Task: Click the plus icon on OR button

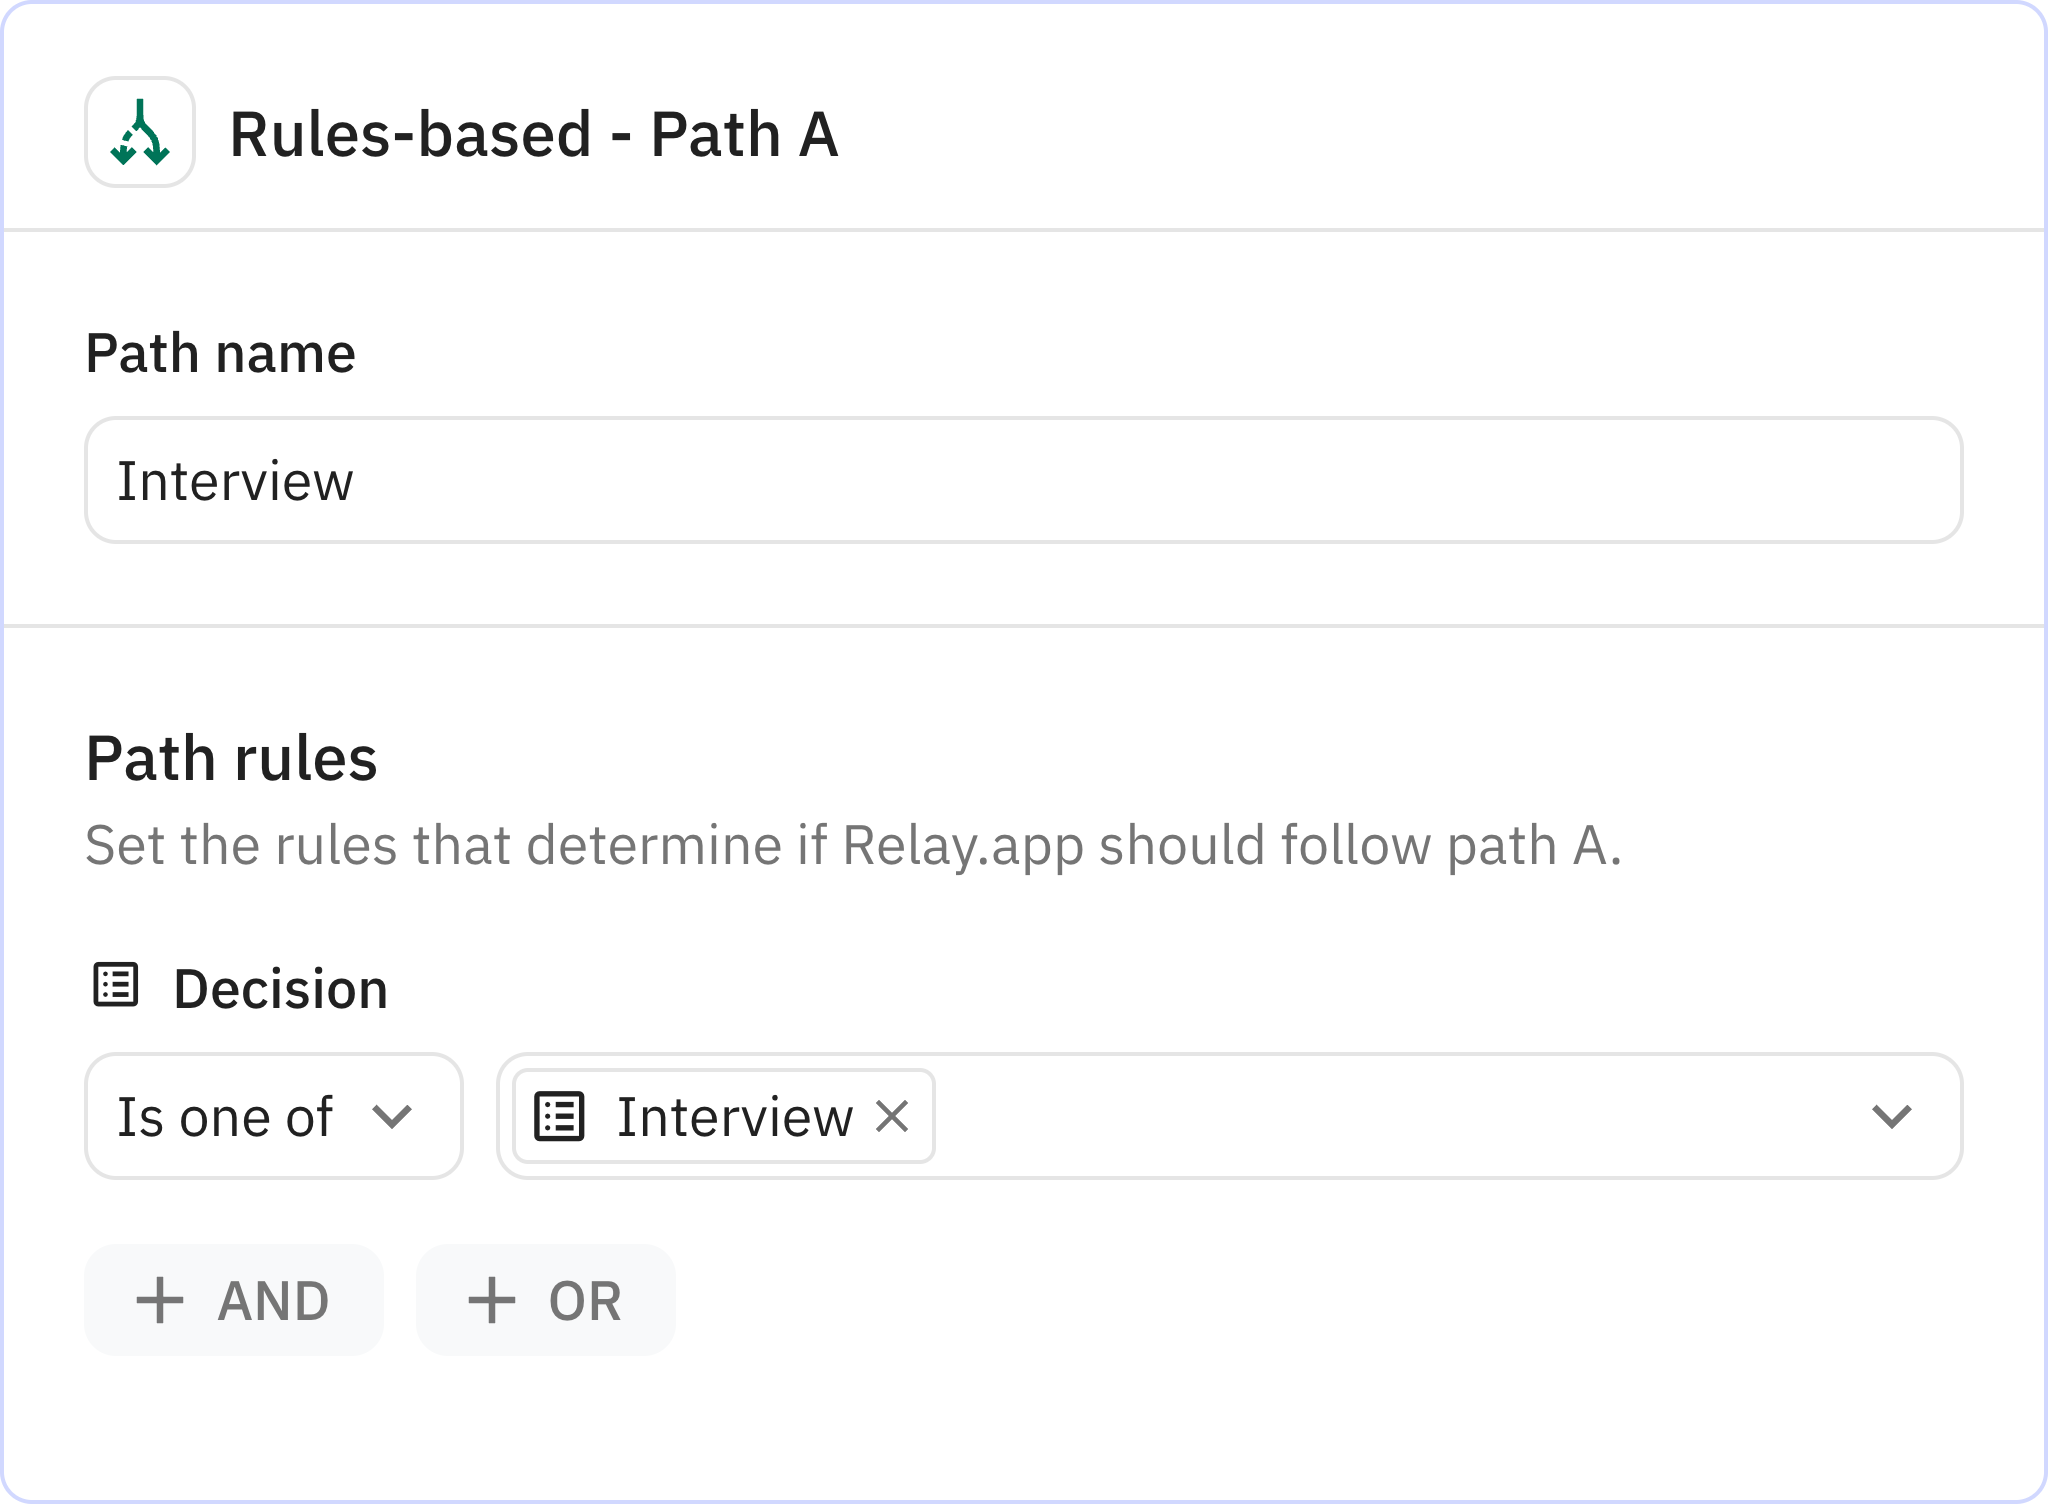Action: (x=491, y=1301)
